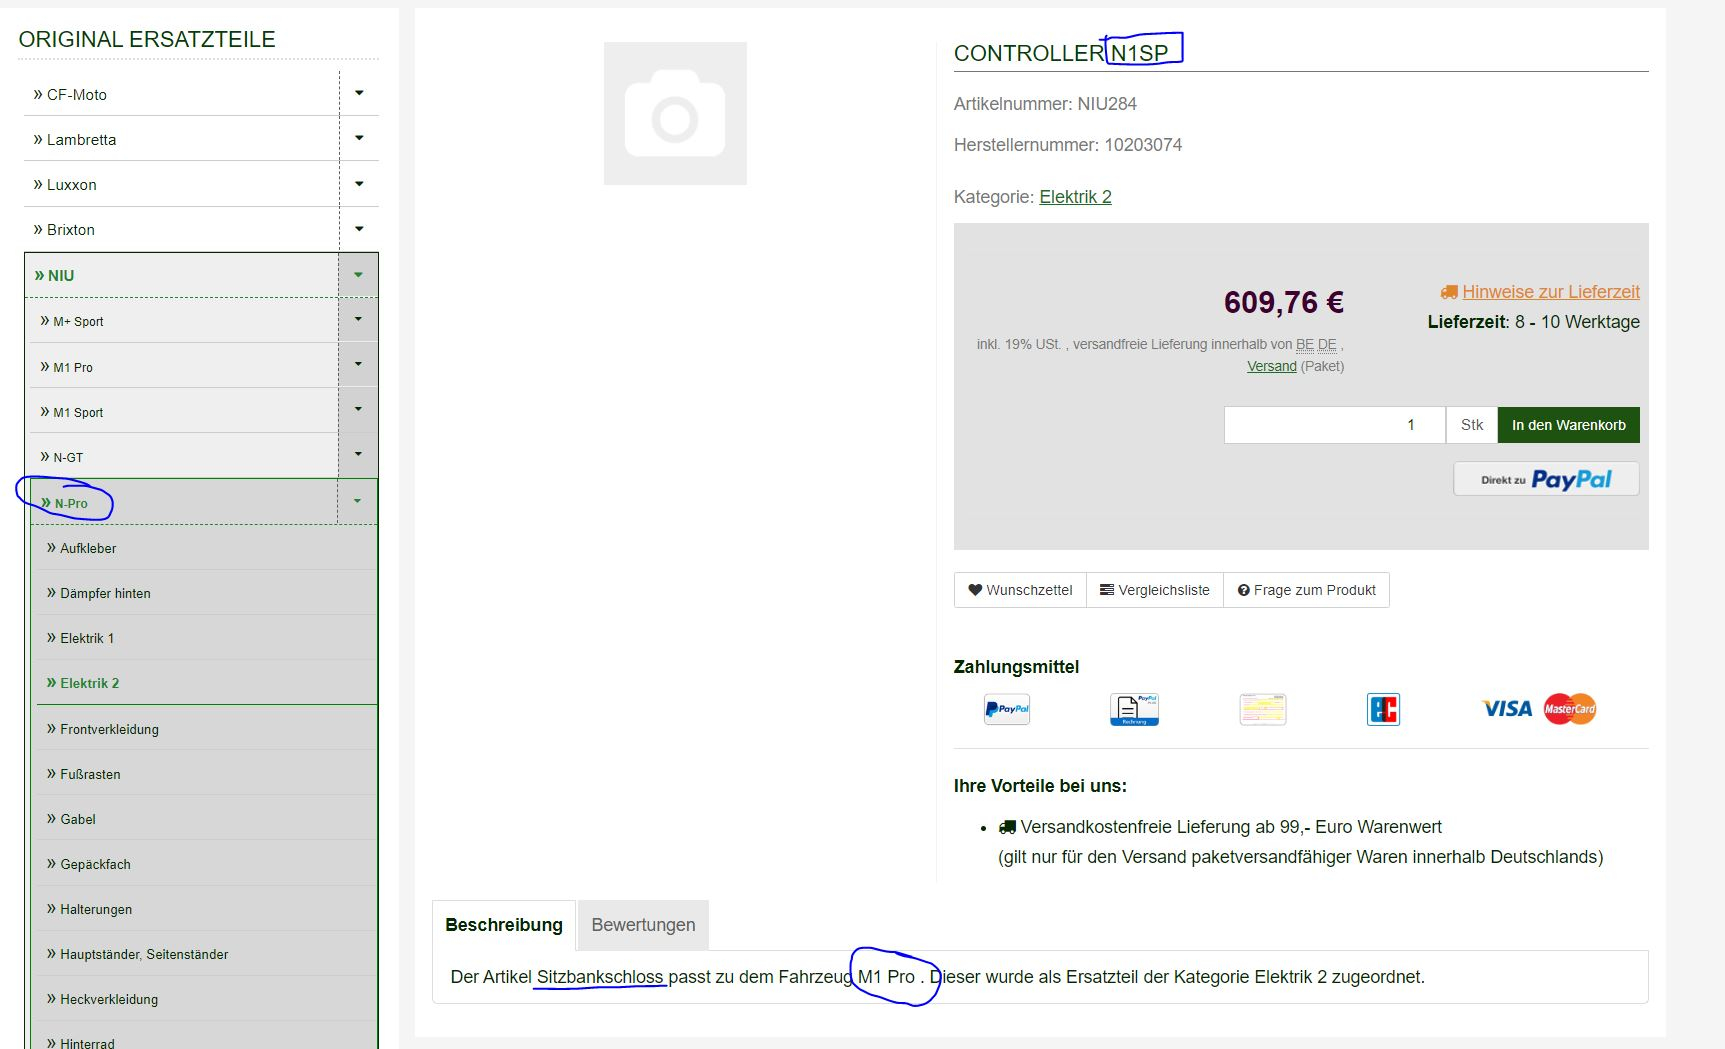Screen dimensions: 1725x1049
Task: Click the MasterCard logo icon
Action: coord(1570,709)
